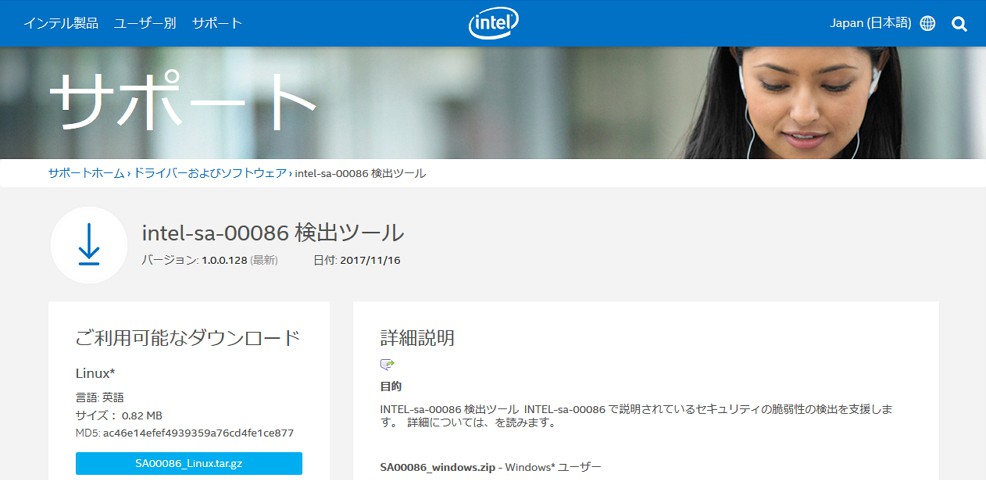Open the search magnifier icon

[x=959, y=24]
